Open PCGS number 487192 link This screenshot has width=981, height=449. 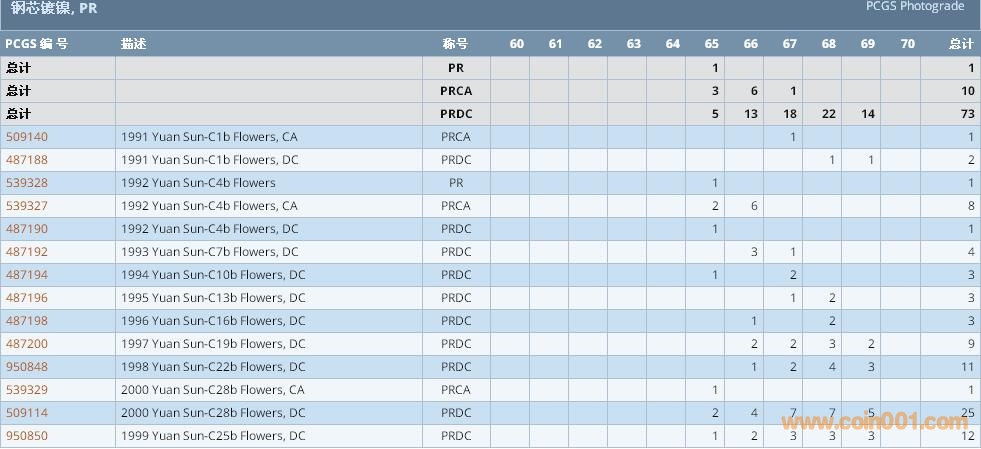(x=27, y=252)
